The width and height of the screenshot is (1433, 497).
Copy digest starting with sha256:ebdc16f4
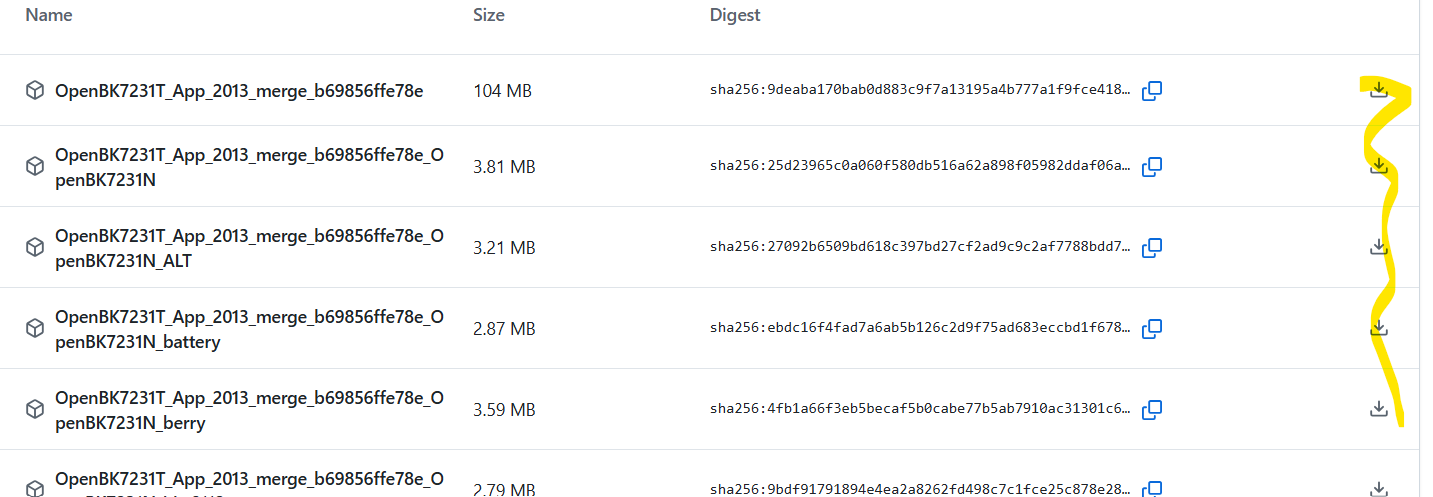click(1152, 328)
